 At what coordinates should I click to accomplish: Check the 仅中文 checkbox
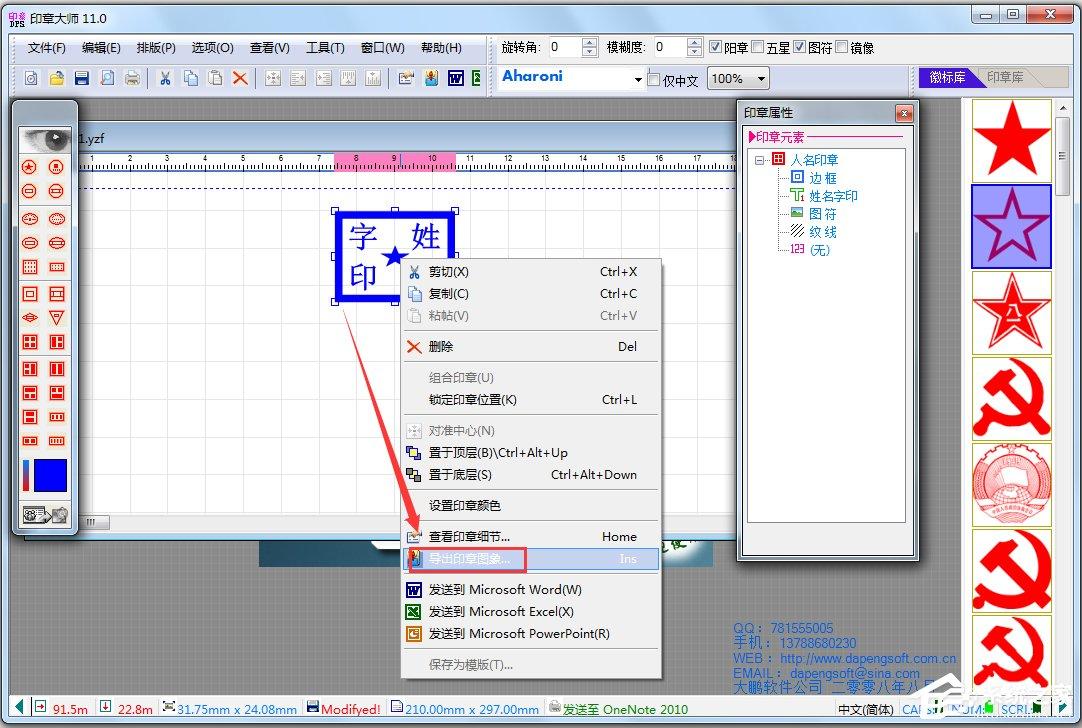[654, 79]
